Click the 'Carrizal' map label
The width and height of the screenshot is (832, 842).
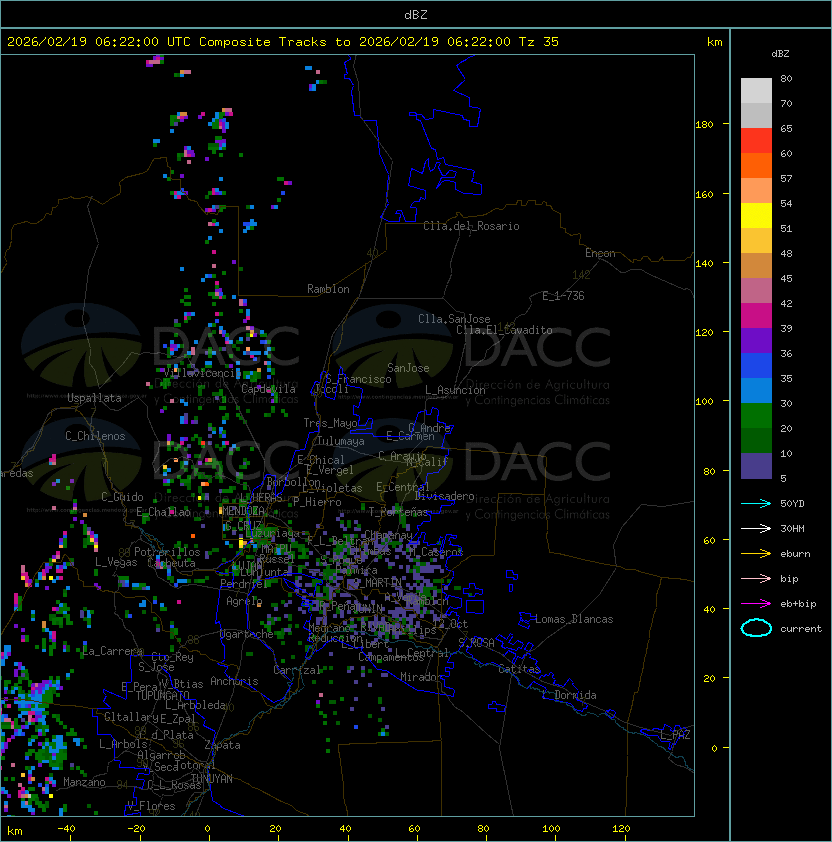(x=297, y=670)
